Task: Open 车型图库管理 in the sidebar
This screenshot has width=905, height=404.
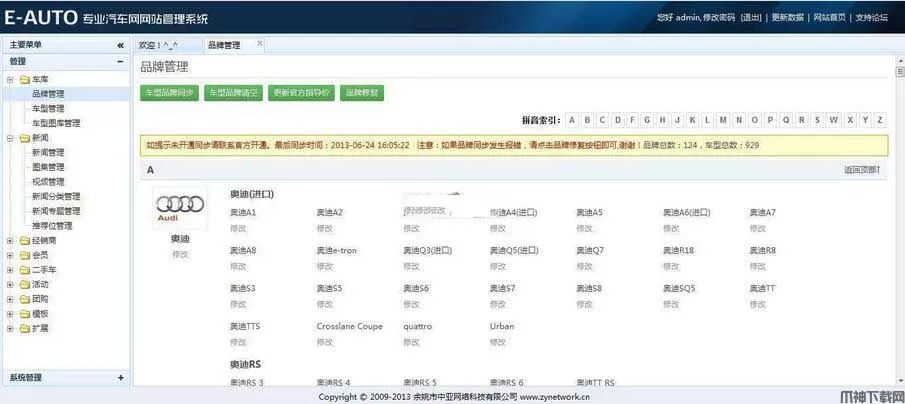Action: pos(57,123)
